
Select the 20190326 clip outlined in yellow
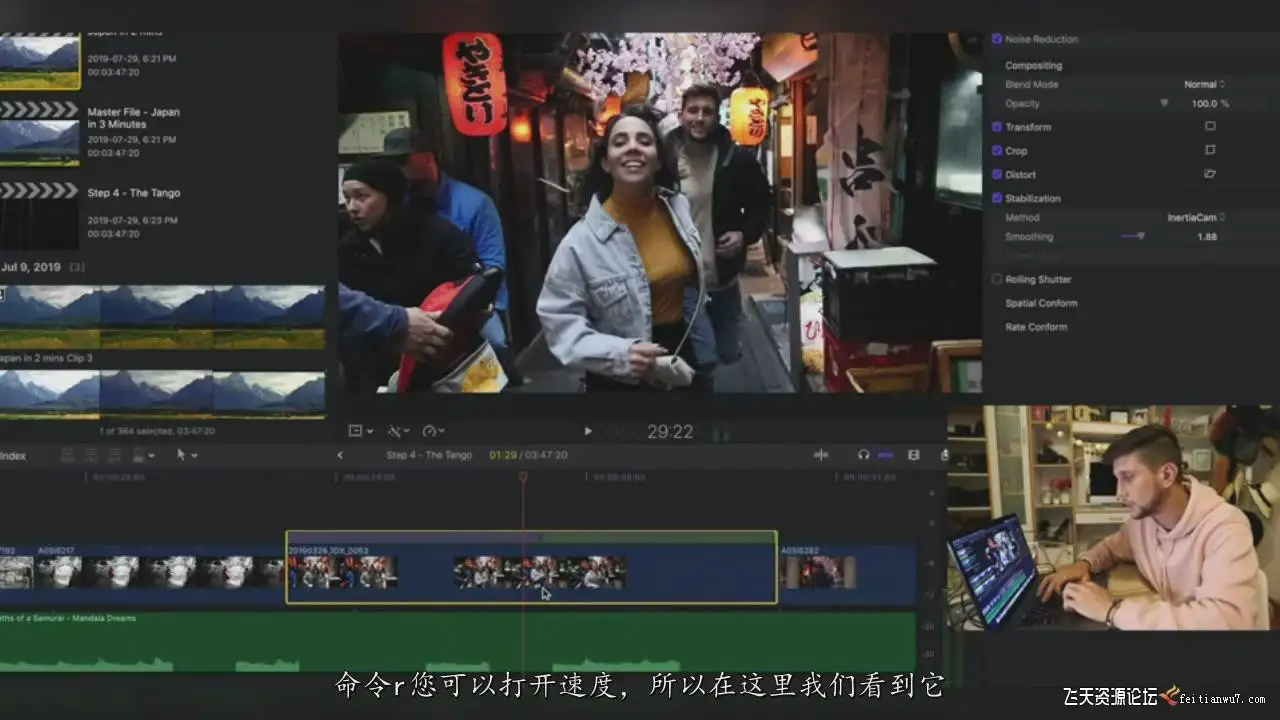point(531,567)
